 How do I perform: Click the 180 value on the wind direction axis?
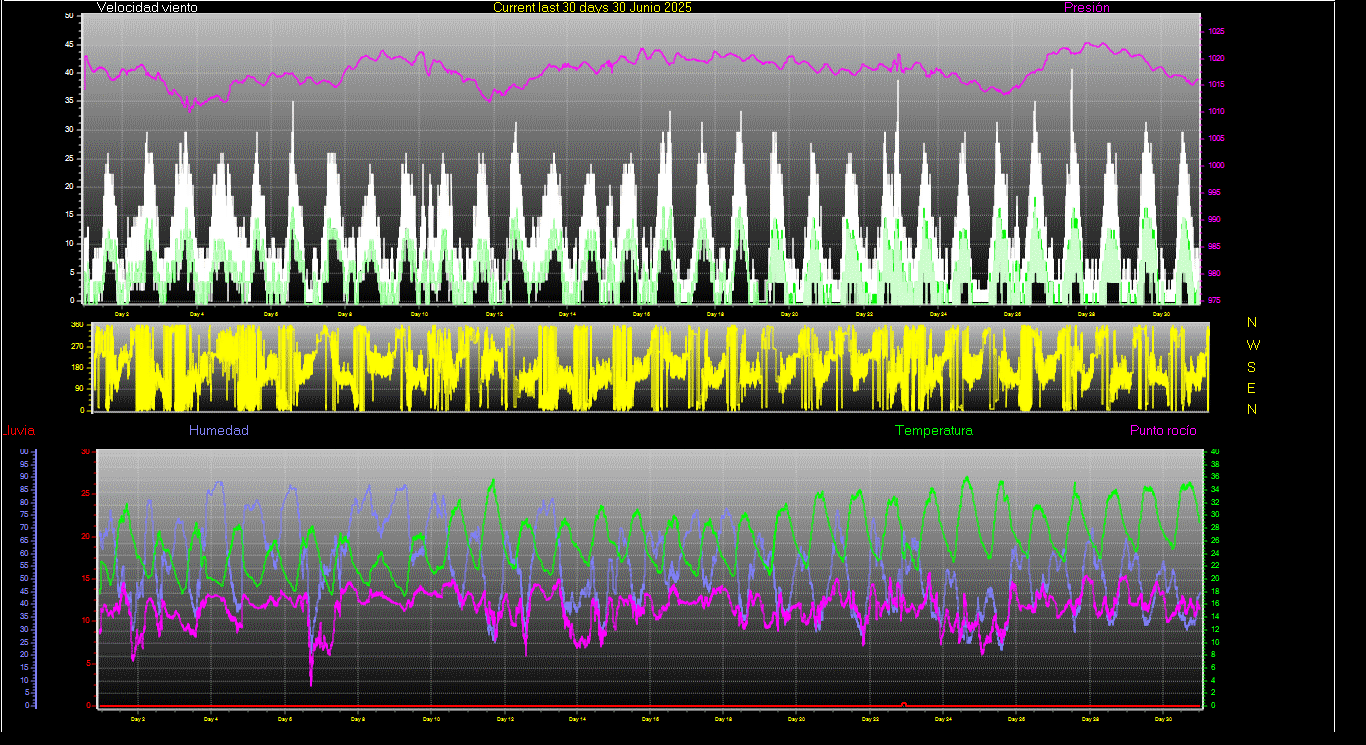(76, 367)
